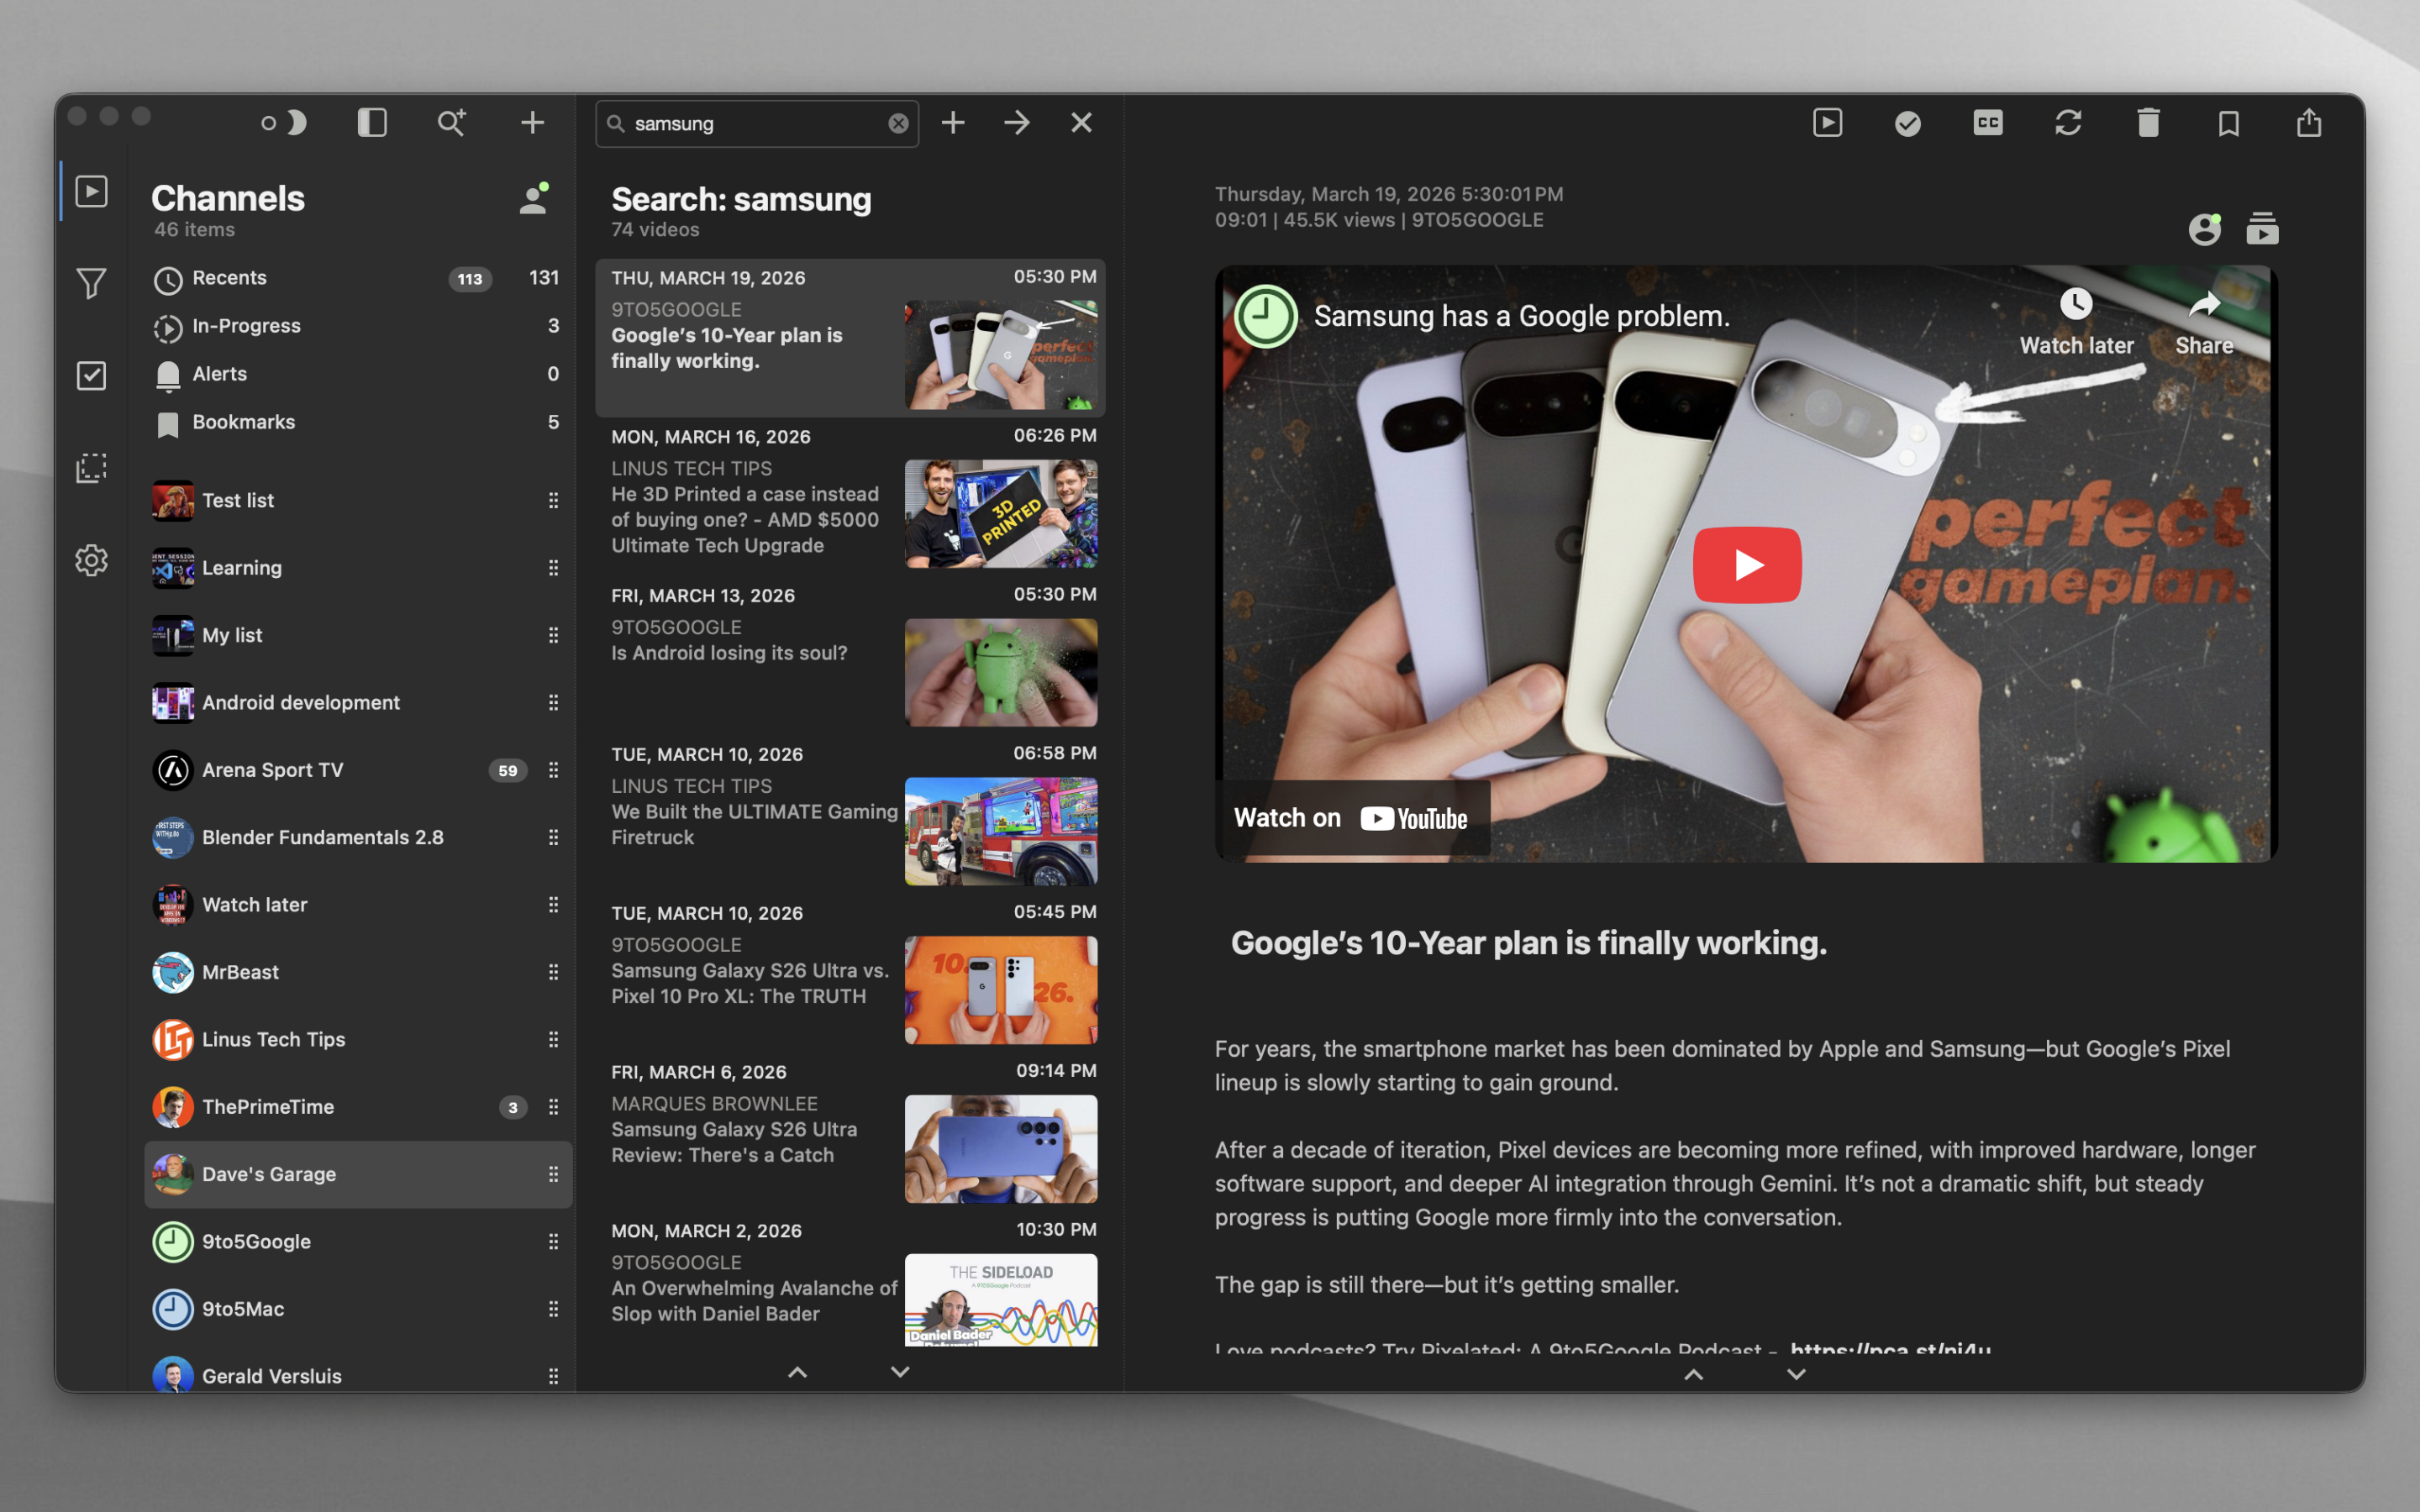Open the Learning list
Viewport: 2420px width, 1512px height.
357,568
